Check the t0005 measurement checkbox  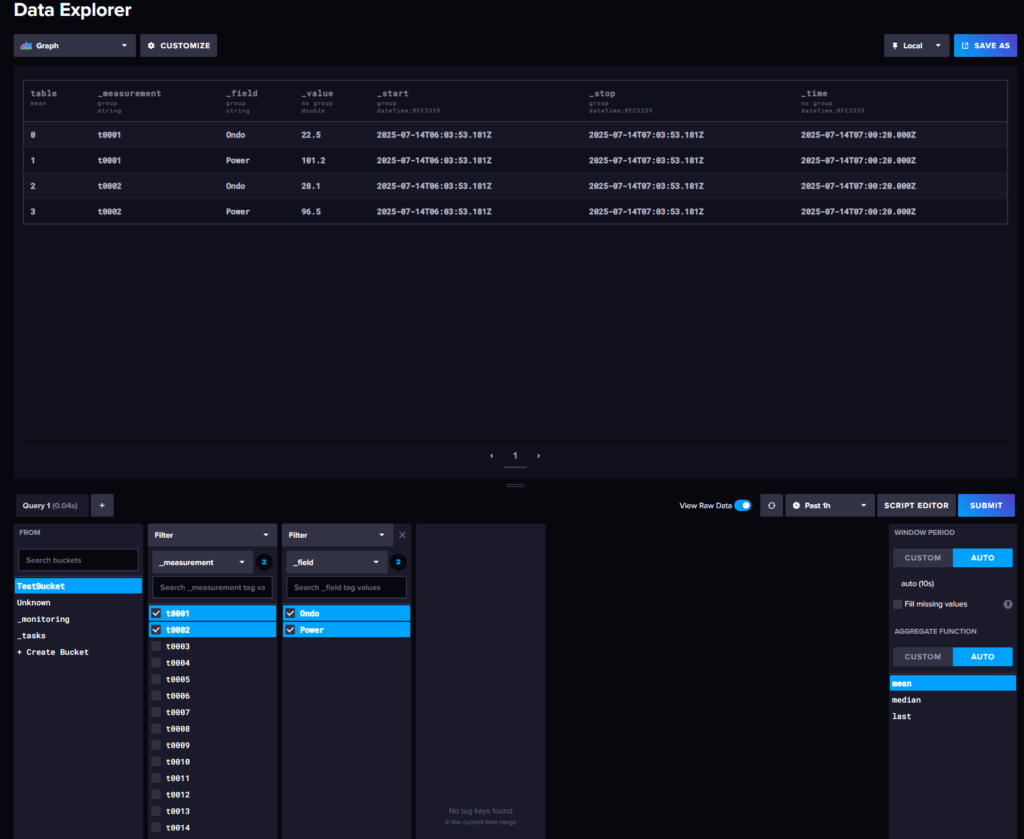156,679
